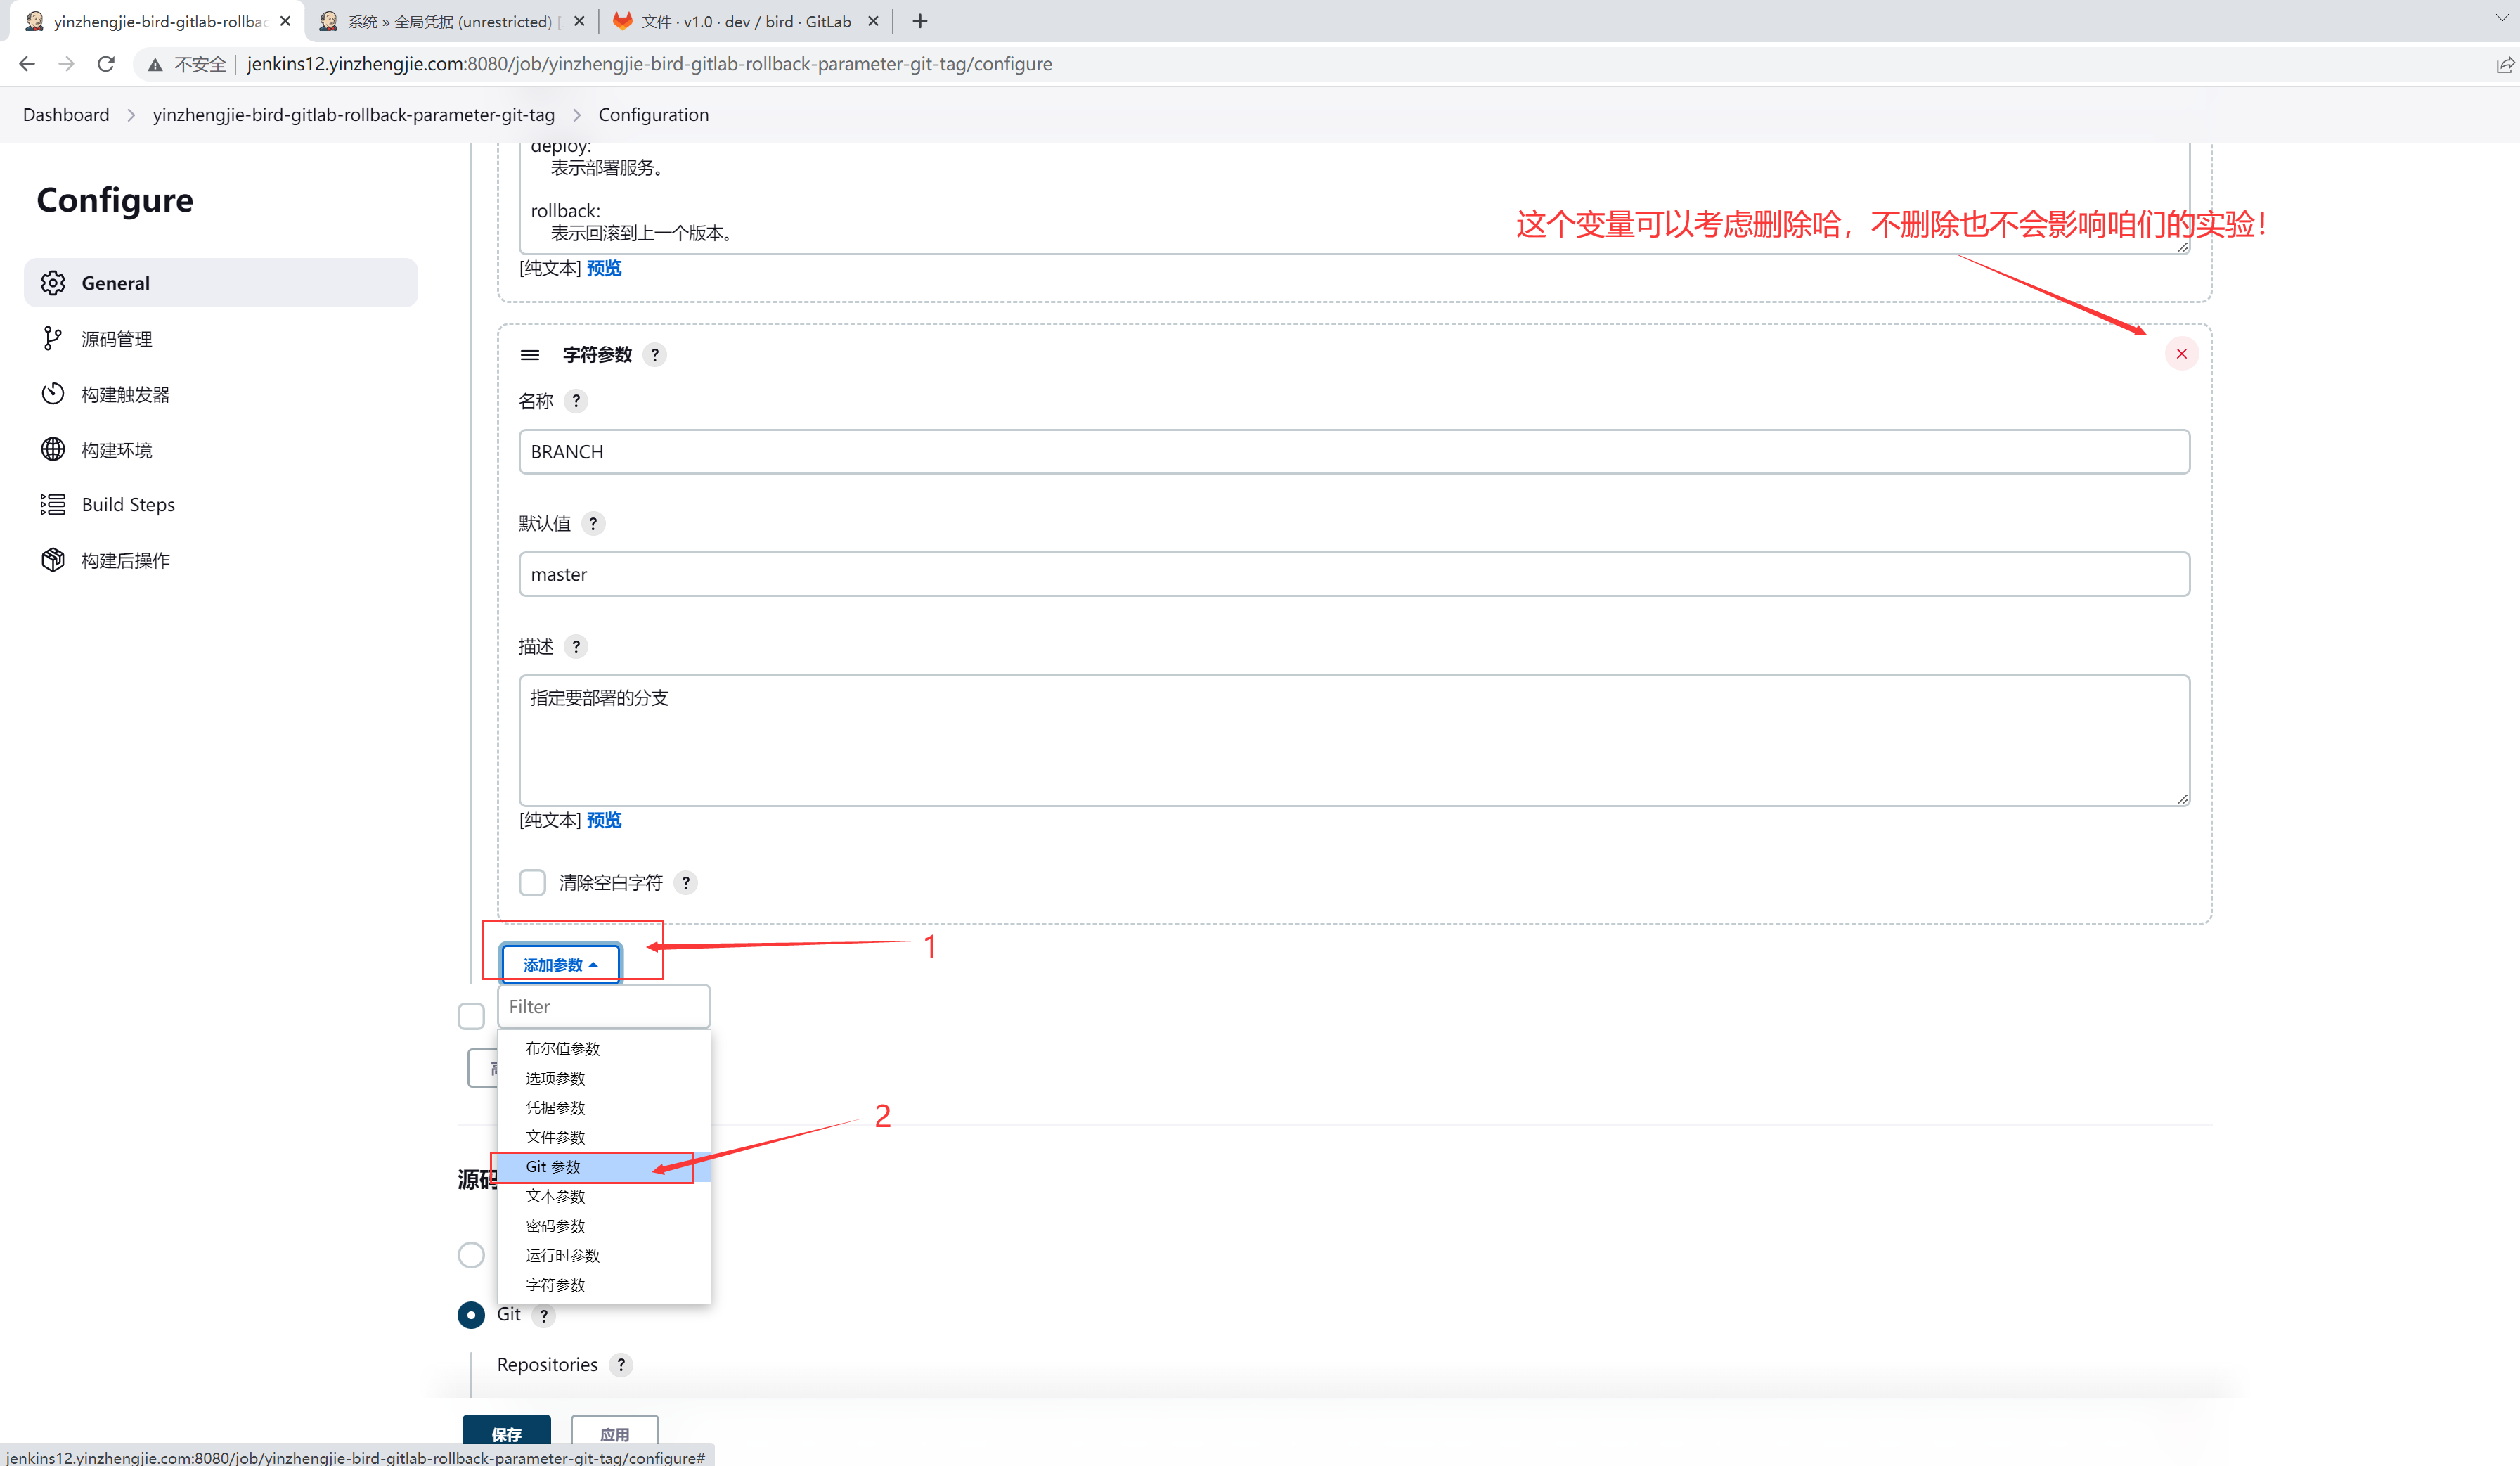Click the drag handle next to 字符参数

pyautogui.click(x=530, y=355)
